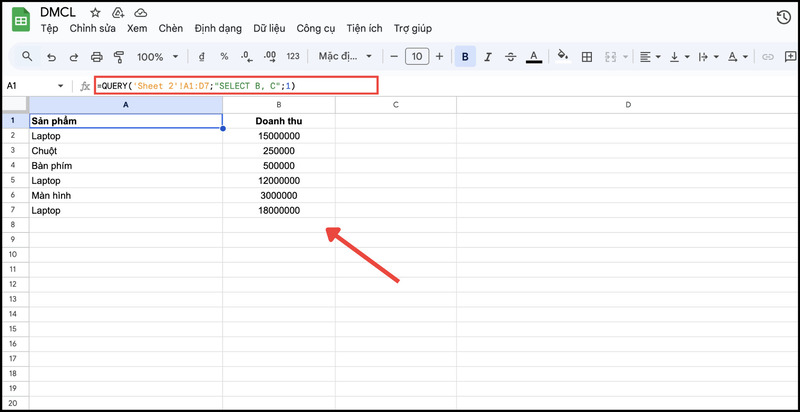Select cell Sản phẩm

(126, 121)
